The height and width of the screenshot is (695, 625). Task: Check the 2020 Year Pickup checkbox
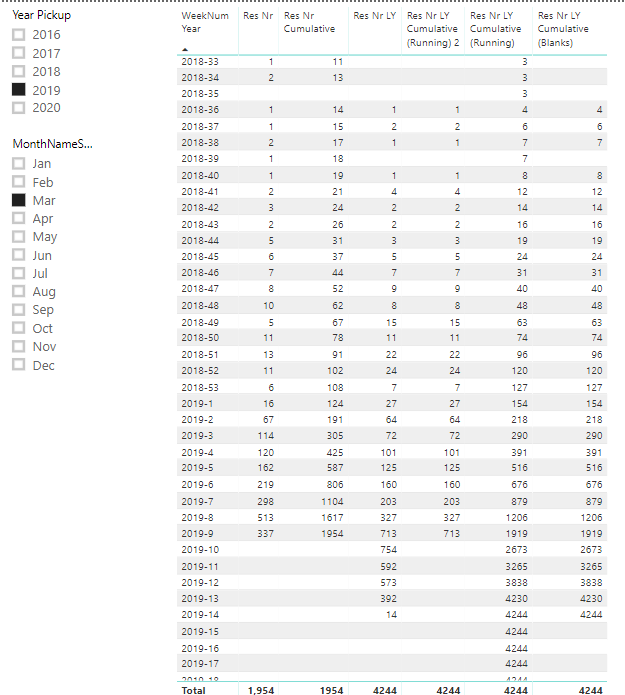pyautogui.click(x=19, y=108)
